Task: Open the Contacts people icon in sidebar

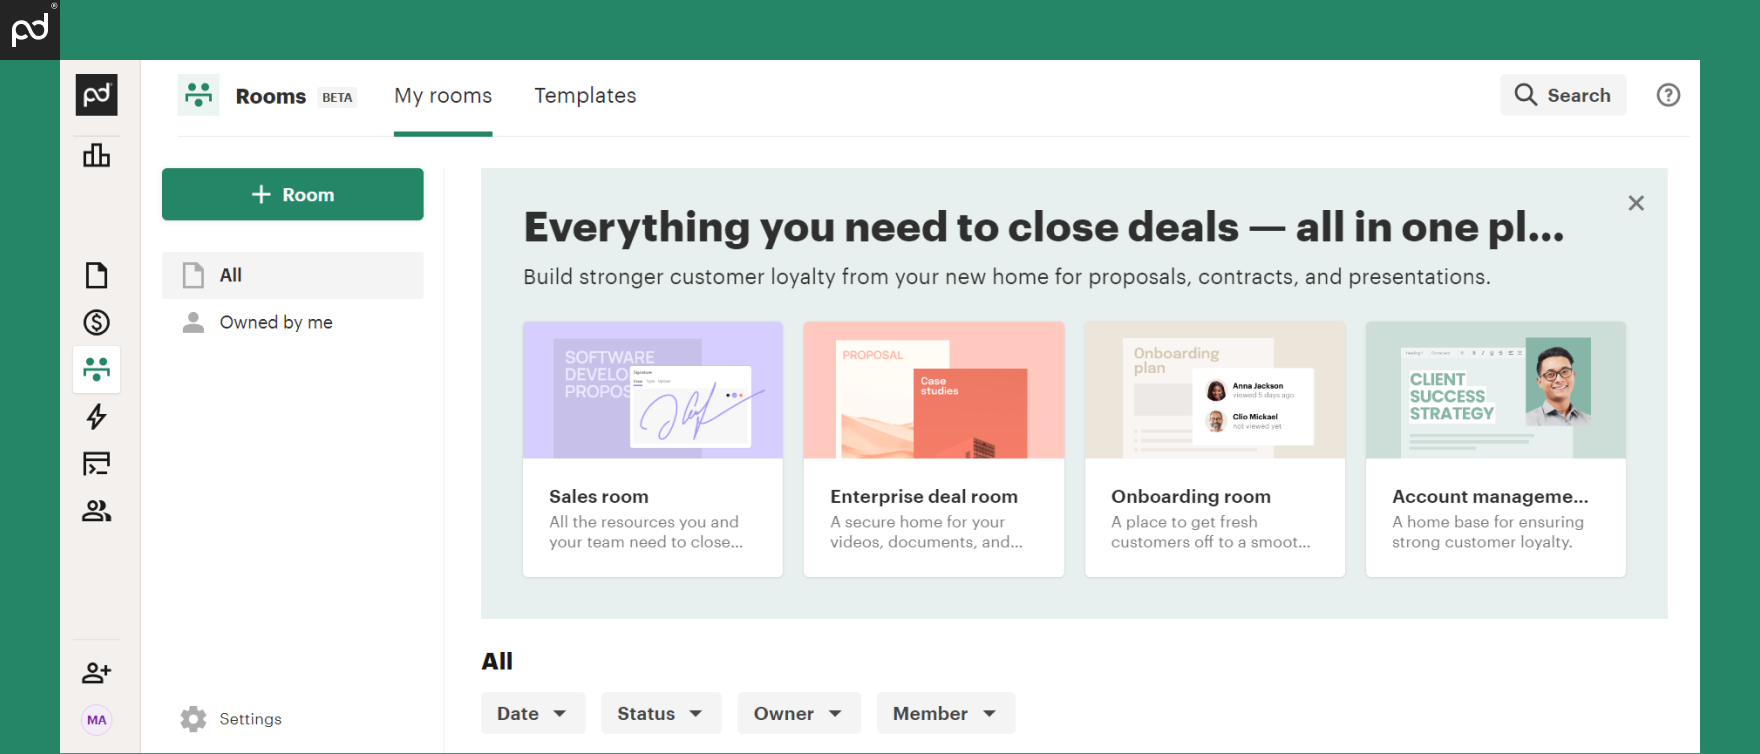Action: coord(96,511)
